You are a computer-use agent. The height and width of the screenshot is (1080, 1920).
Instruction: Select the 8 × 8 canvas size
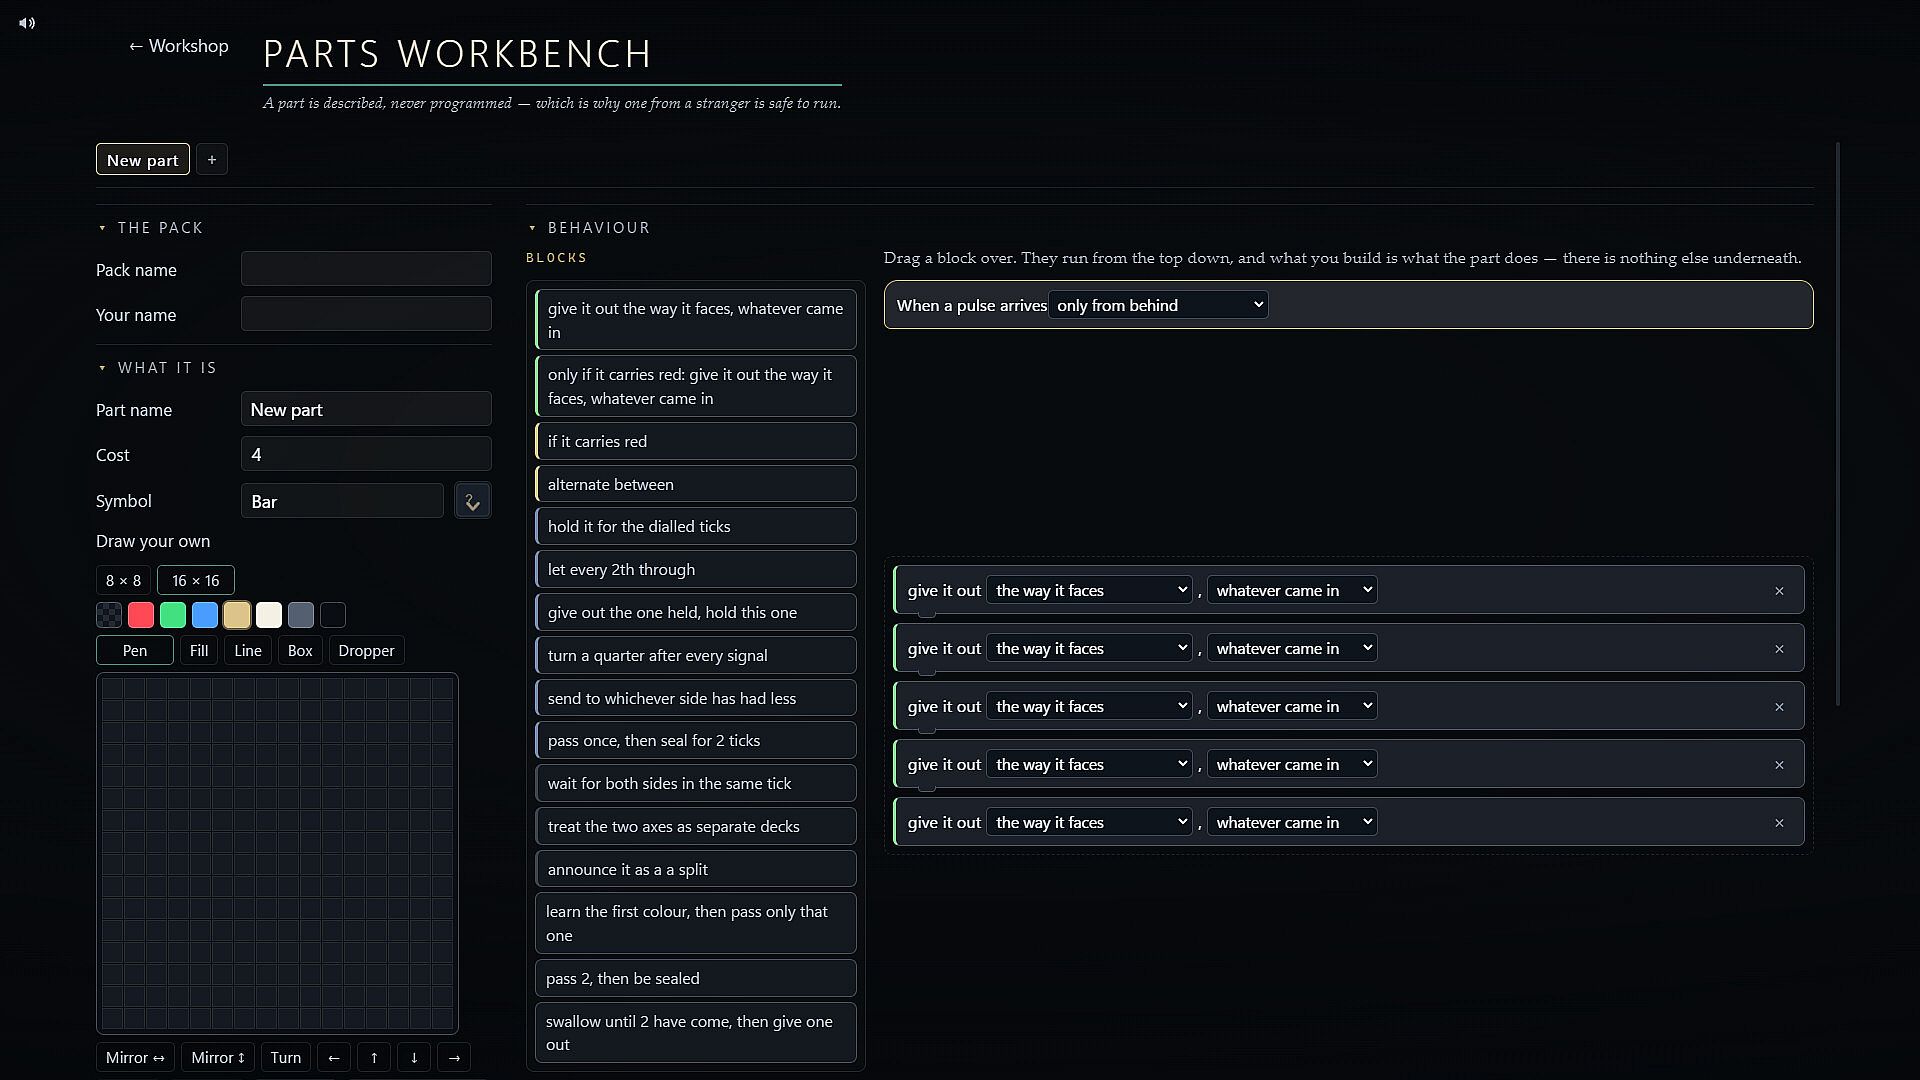[x=123, y=580]
